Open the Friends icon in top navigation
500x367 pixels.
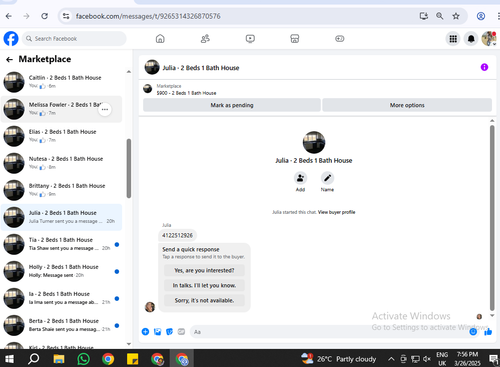click(x=205, y=39)
